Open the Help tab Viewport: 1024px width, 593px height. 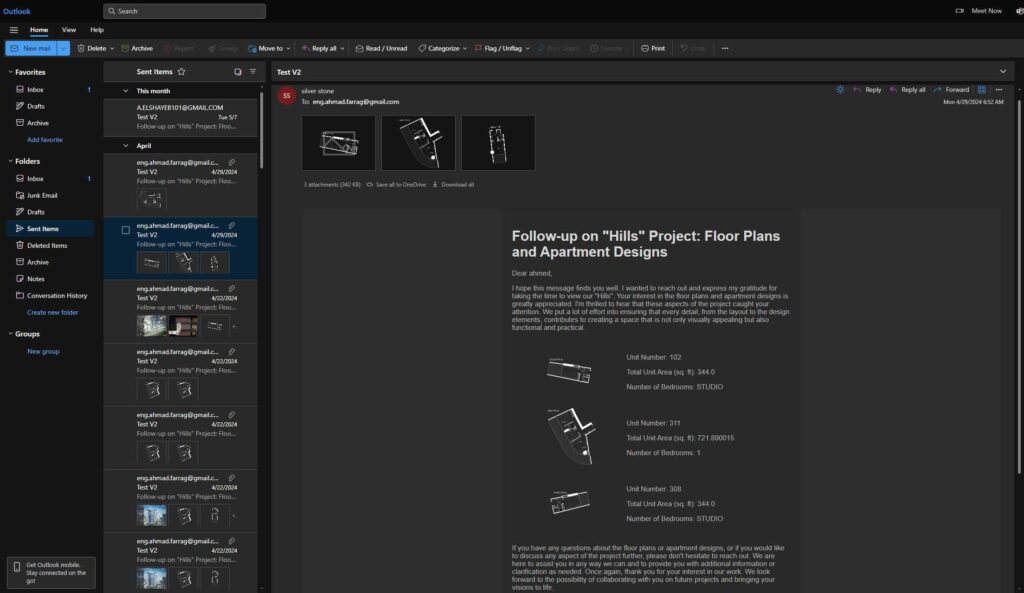97,30
